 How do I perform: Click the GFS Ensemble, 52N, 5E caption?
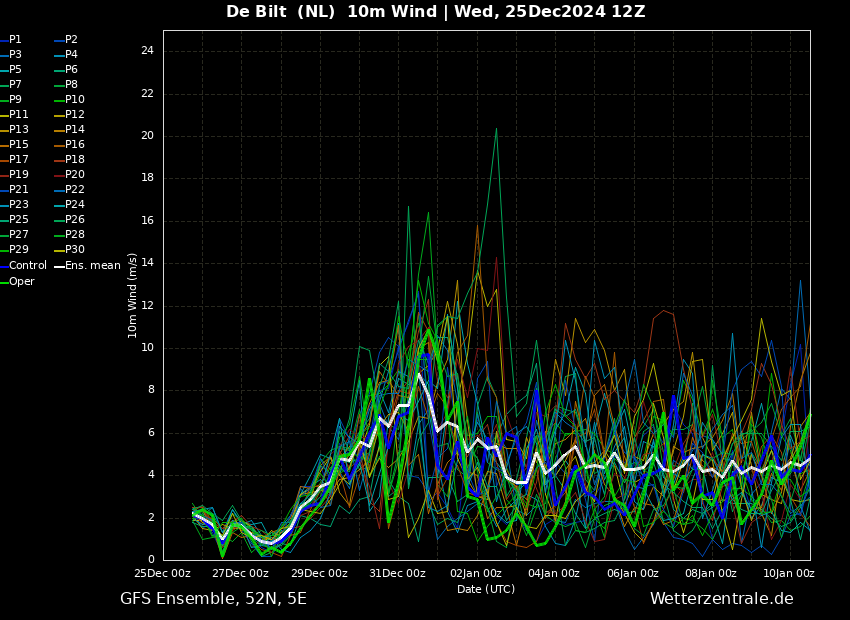click(x=213, y=599)
